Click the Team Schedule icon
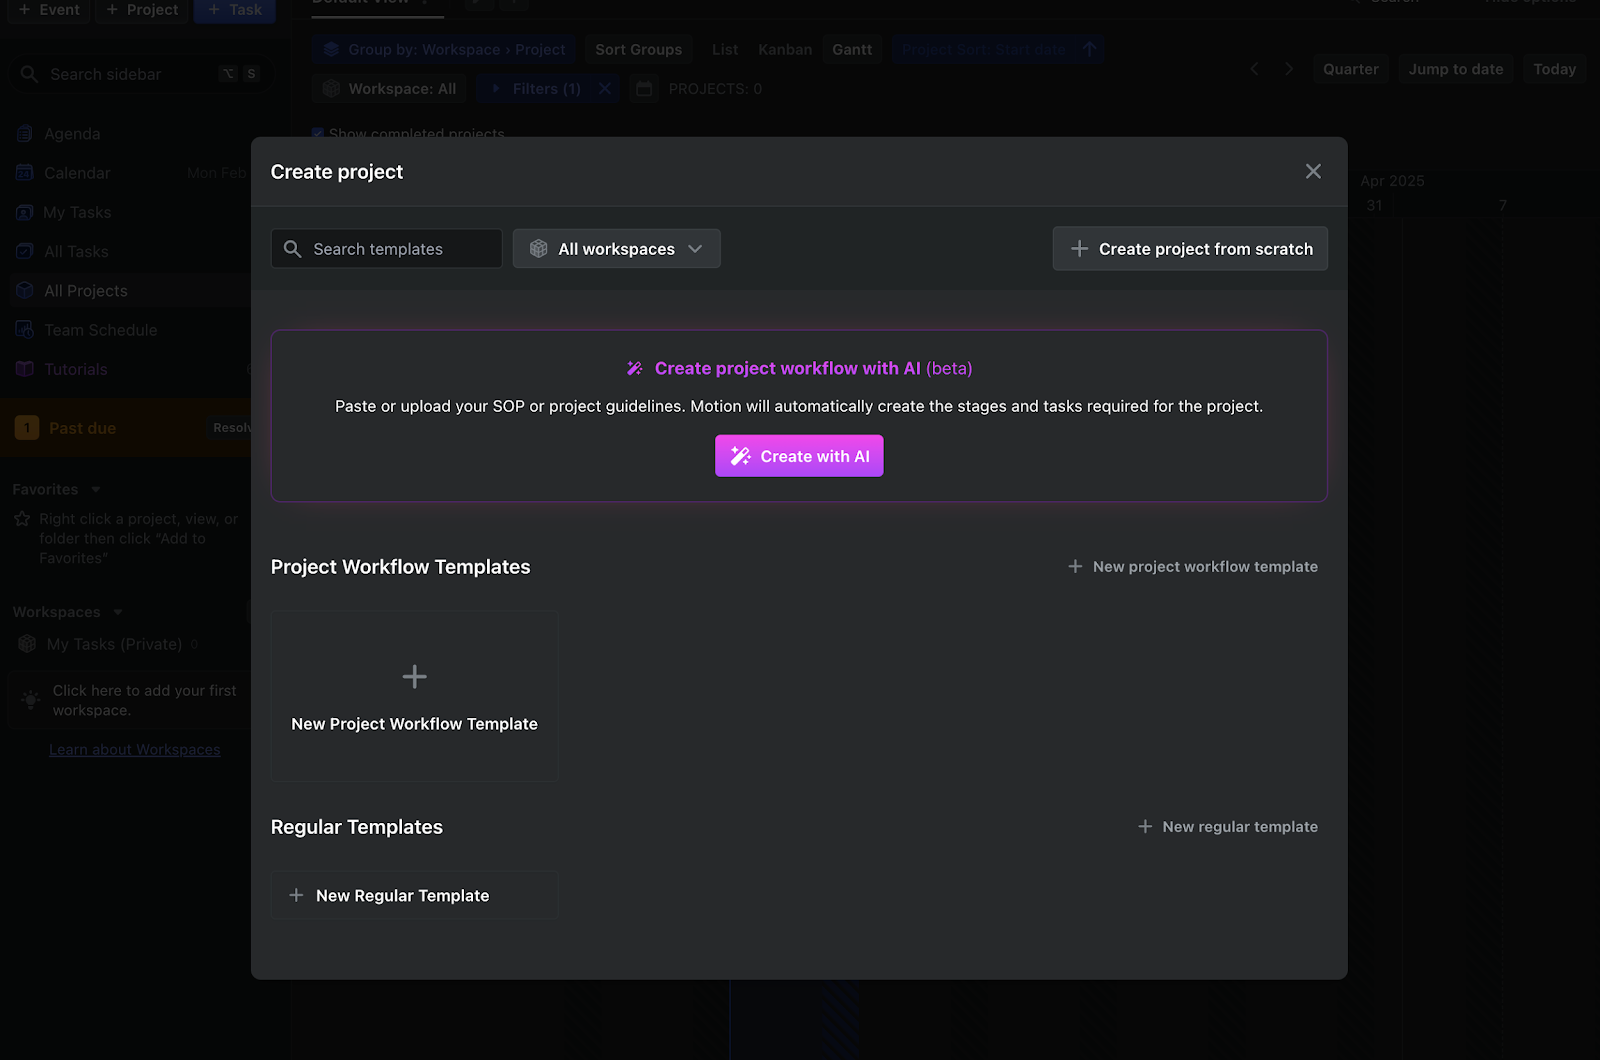Image resolution: width=1600 pixels, height=1060 pixels. [25, 330]
